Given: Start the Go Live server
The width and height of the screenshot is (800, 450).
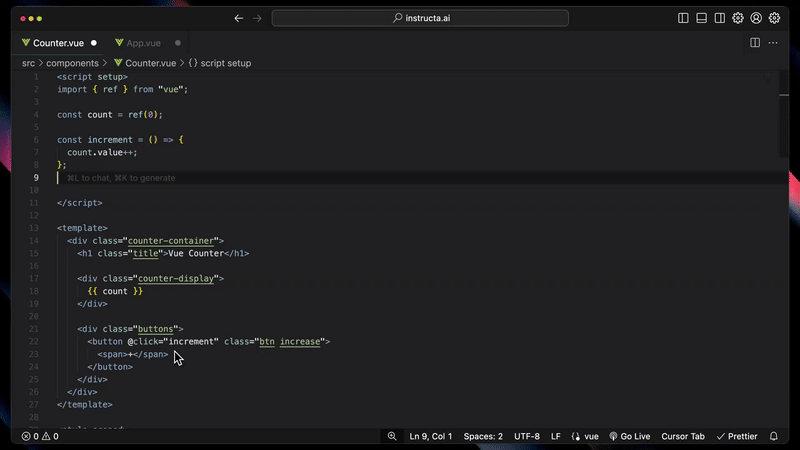Looking at the screenshot, I should [x=630, y=436].
